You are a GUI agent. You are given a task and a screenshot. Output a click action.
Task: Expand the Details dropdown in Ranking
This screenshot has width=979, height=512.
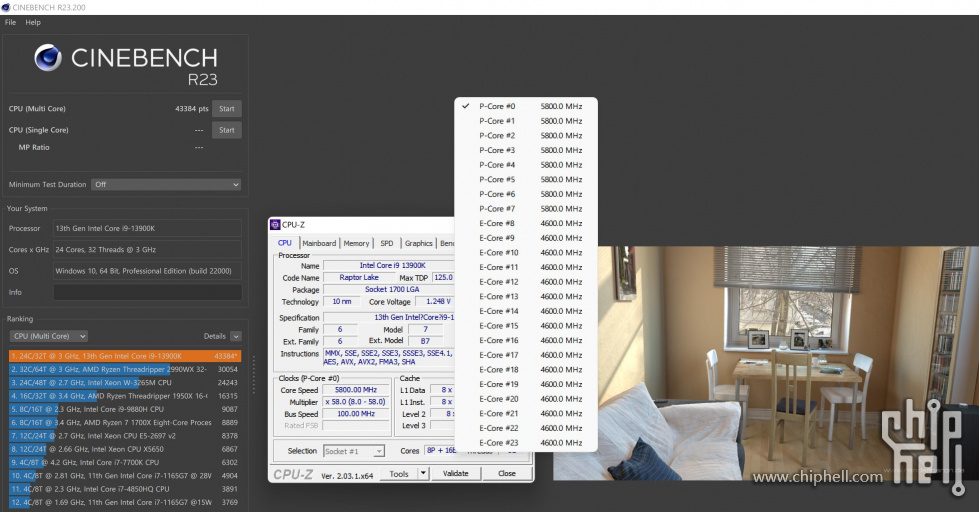[235, 336]
